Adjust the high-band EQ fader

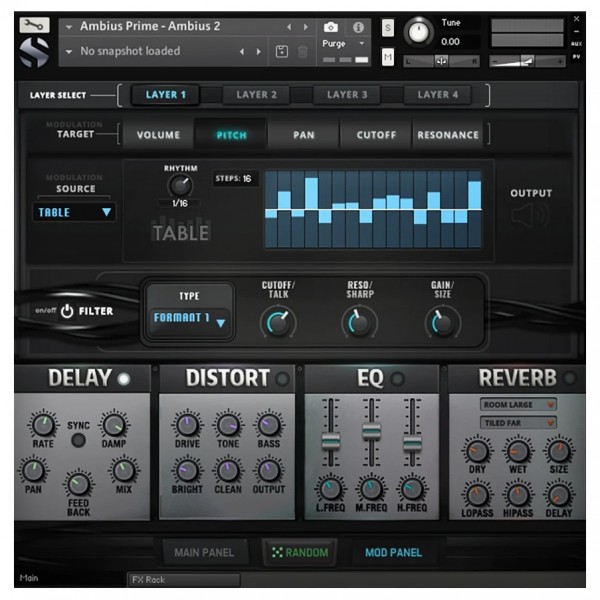click(412, 444)
